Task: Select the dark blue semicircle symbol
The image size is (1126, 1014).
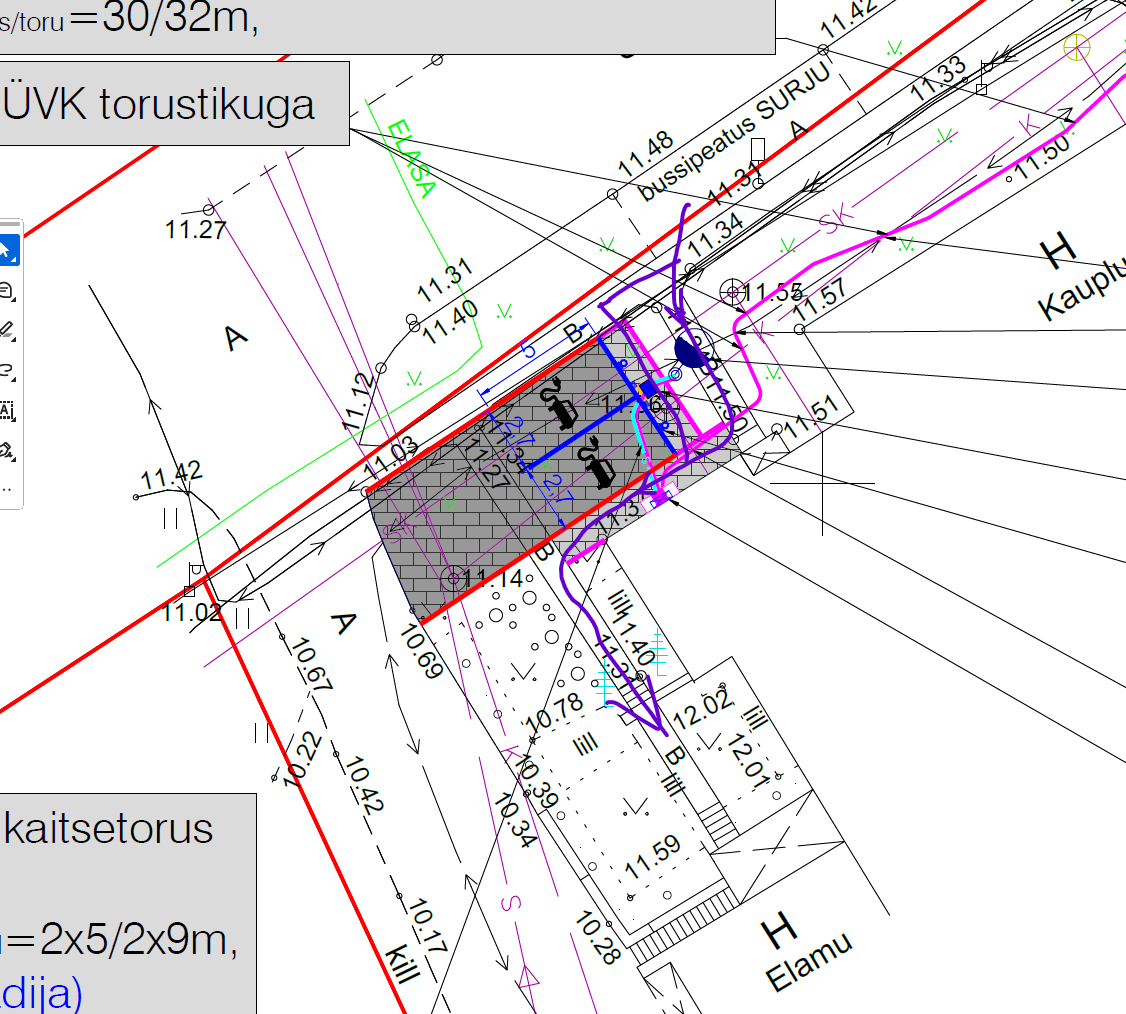Action: pos(692,351)
